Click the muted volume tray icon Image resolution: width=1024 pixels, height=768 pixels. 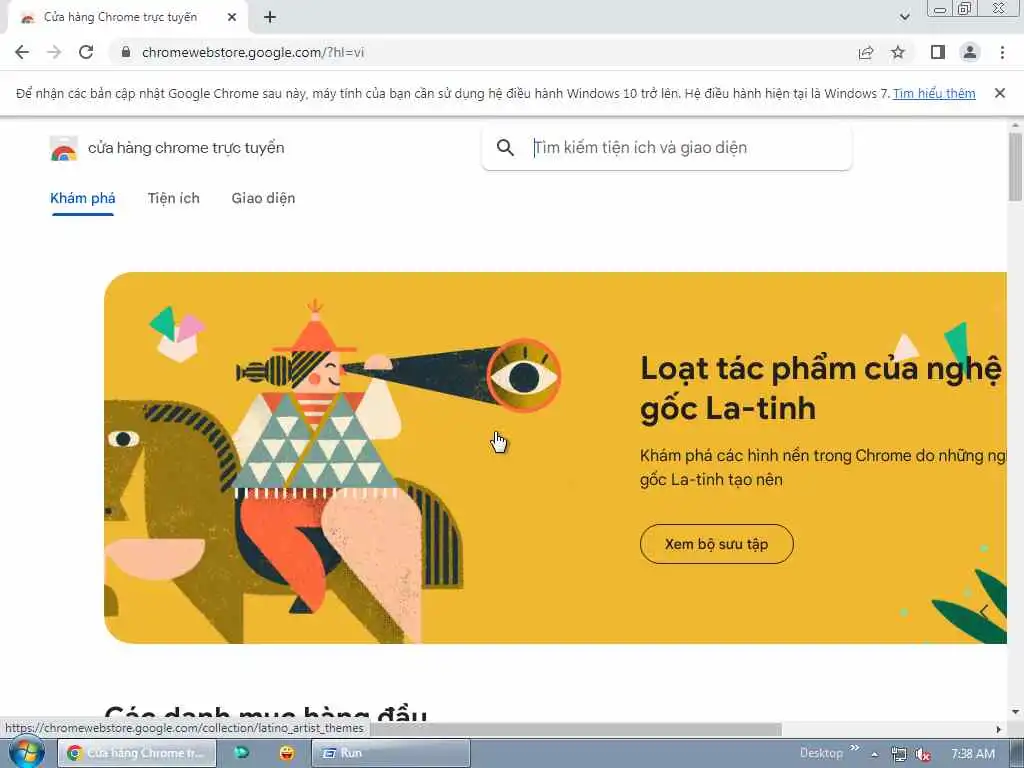tap(923, 754)
